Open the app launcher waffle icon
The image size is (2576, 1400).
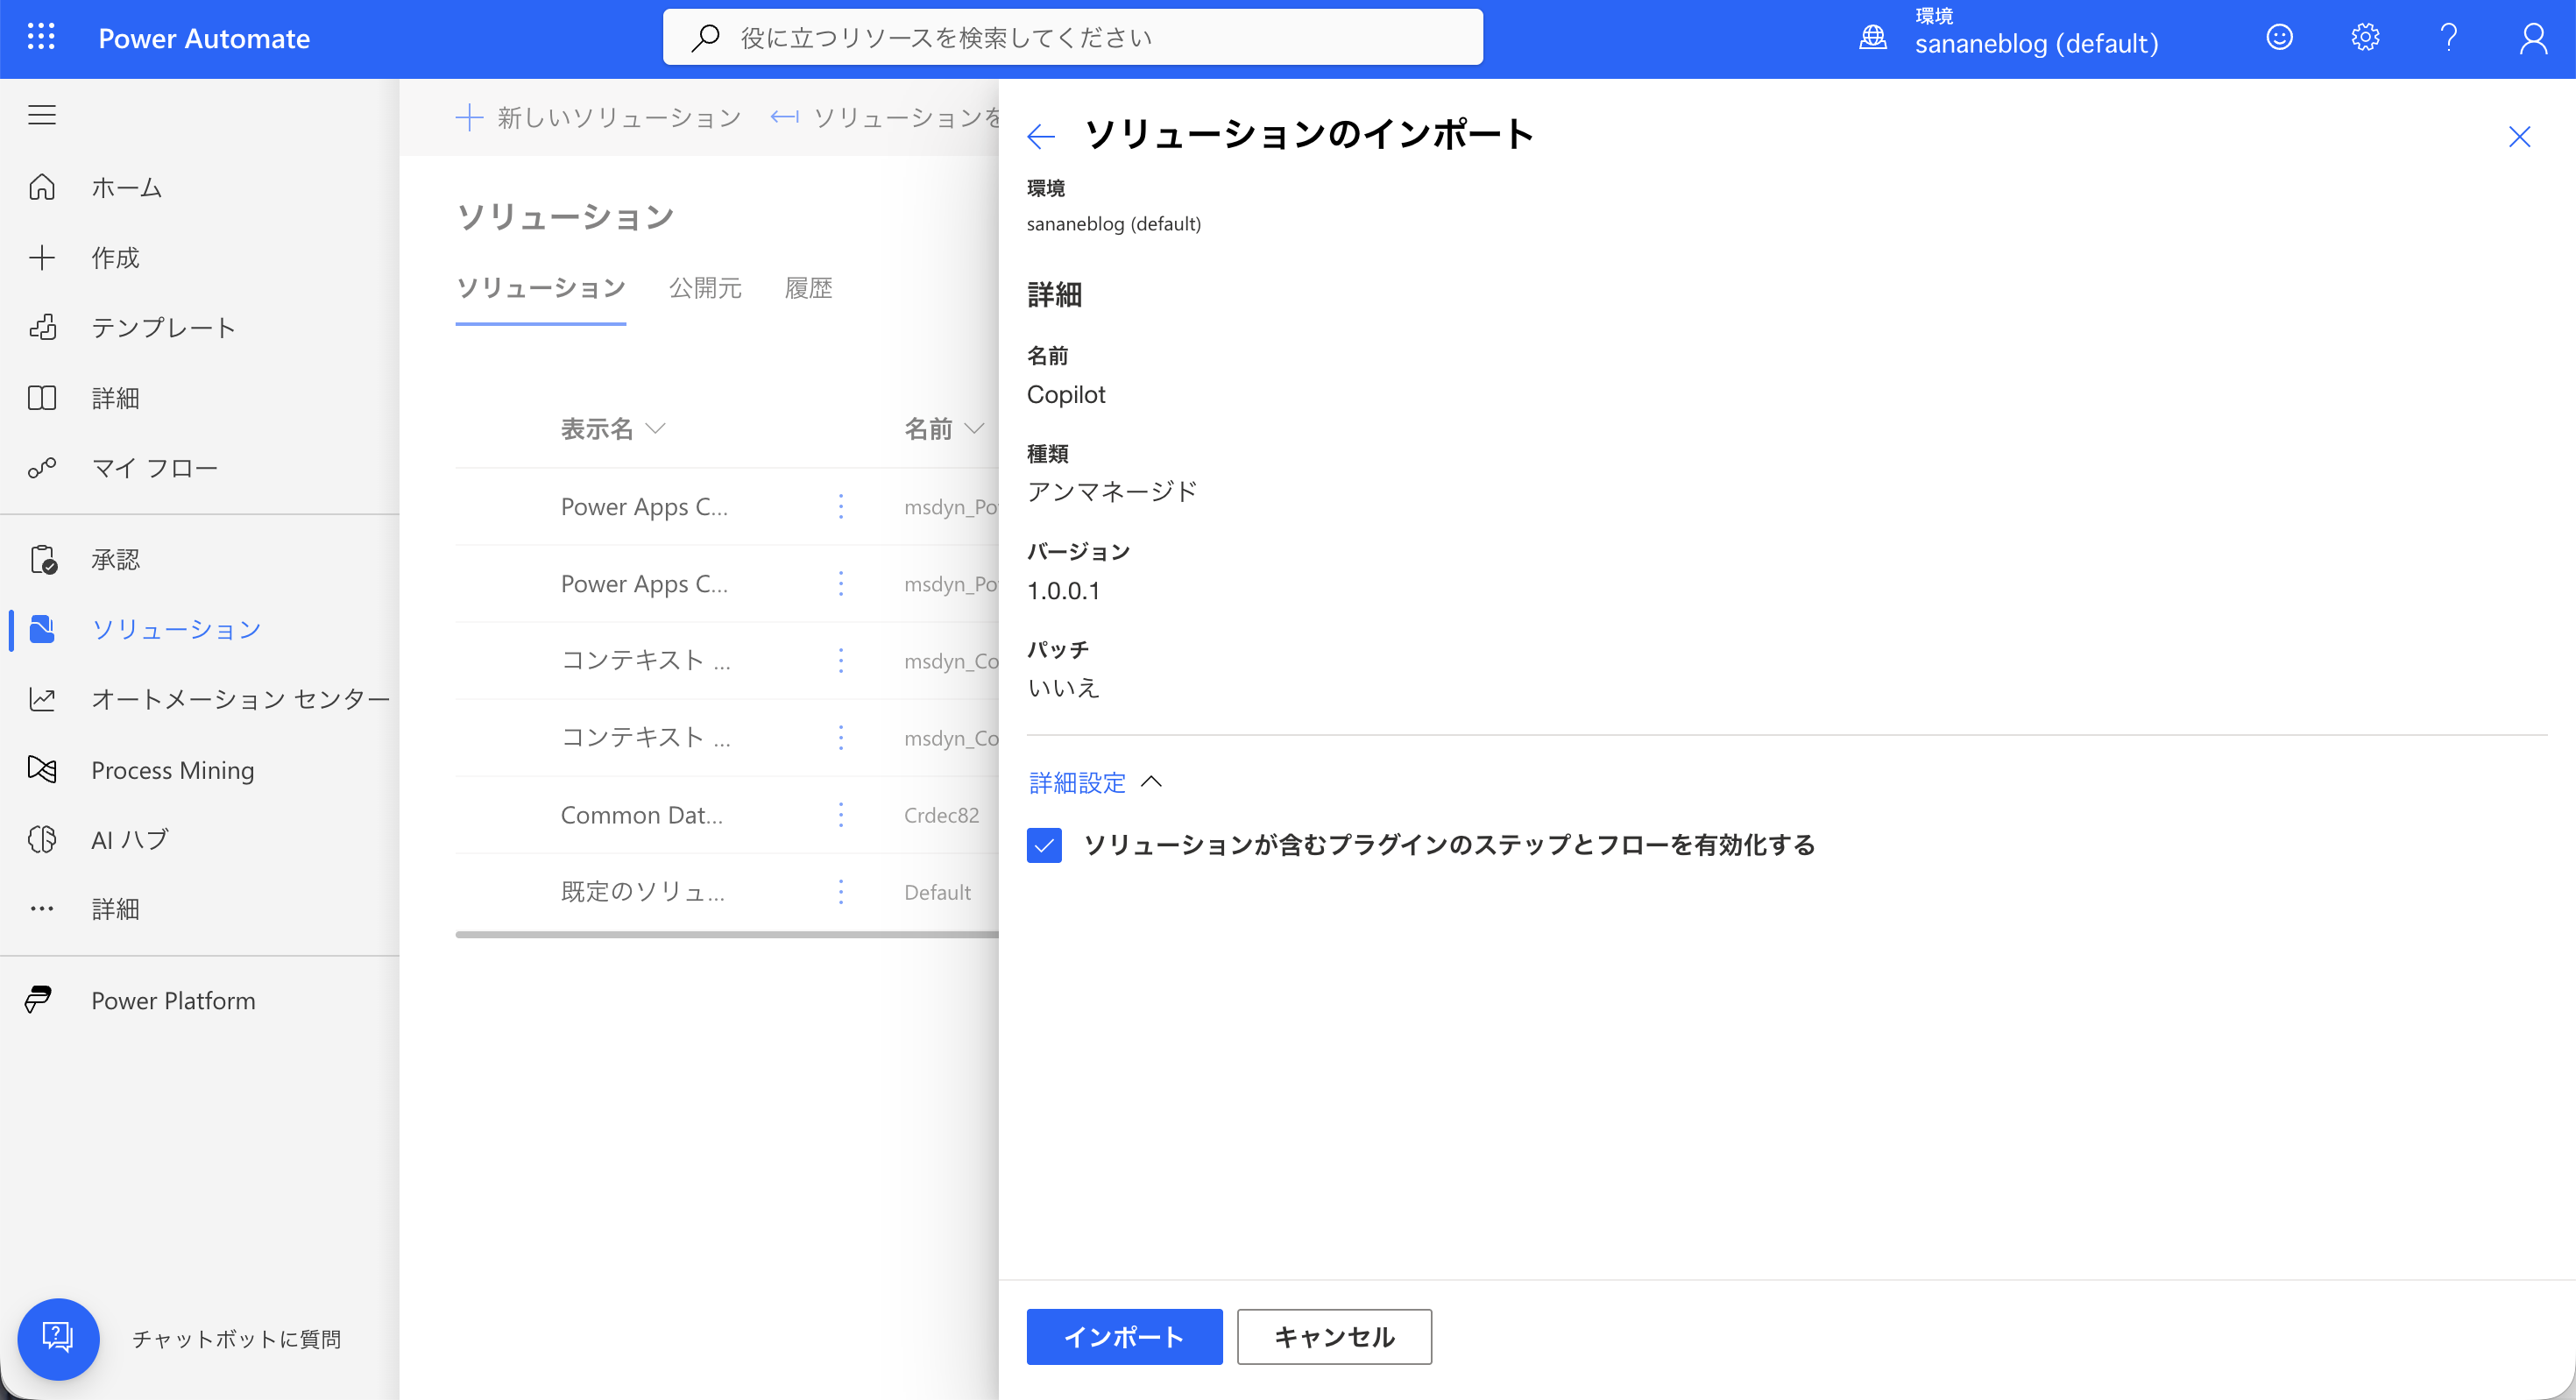(x=41, y=37)
